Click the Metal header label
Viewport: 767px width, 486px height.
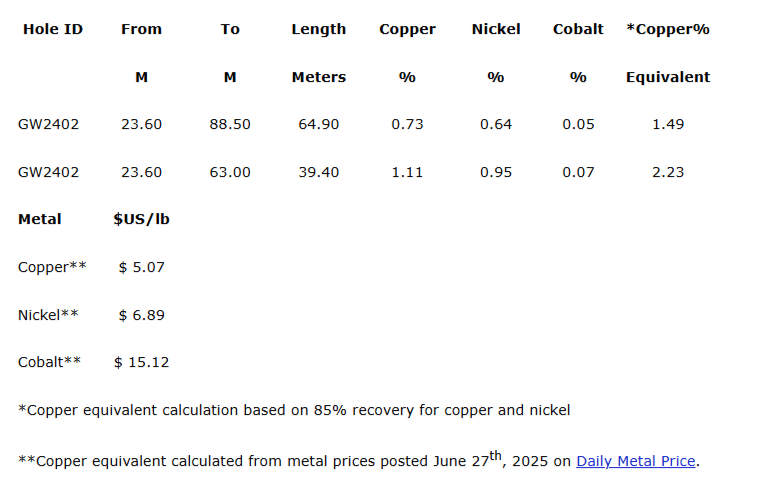tap(40, 219)
